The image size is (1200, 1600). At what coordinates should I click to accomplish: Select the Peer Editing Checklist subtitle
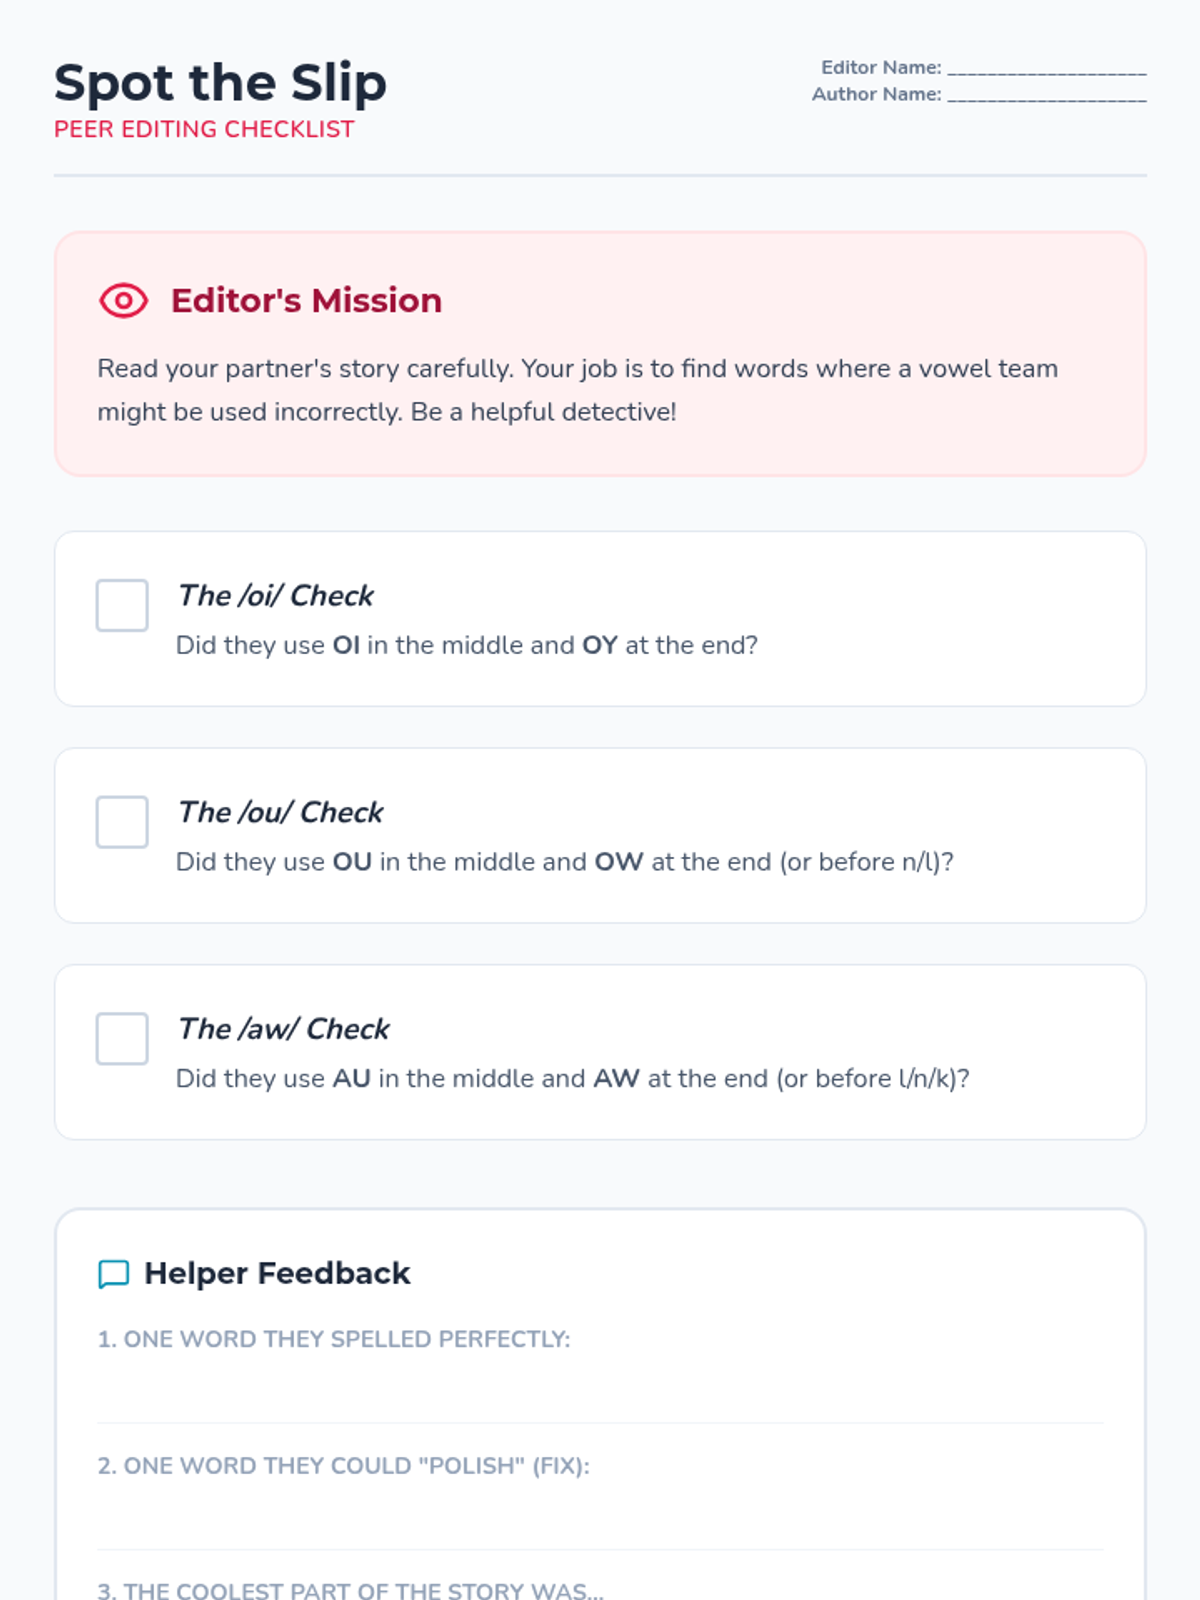pyautogui.click(x=204, y=130)
